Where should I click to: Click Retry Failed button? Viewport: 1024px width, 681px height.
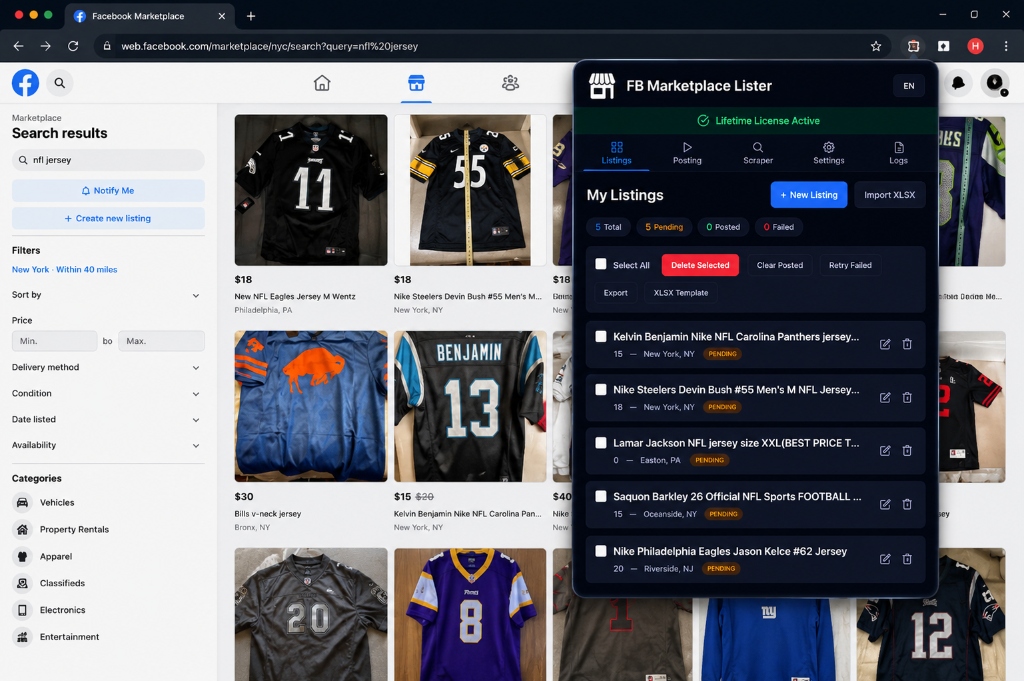click(x=850, y=265)
